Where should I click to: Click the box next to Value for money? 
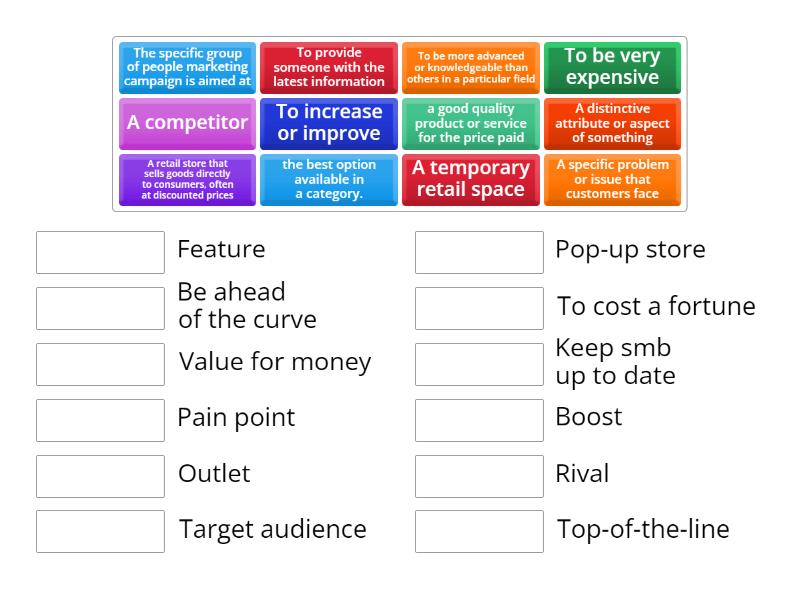pyautogui.click(x=100, y=364)
